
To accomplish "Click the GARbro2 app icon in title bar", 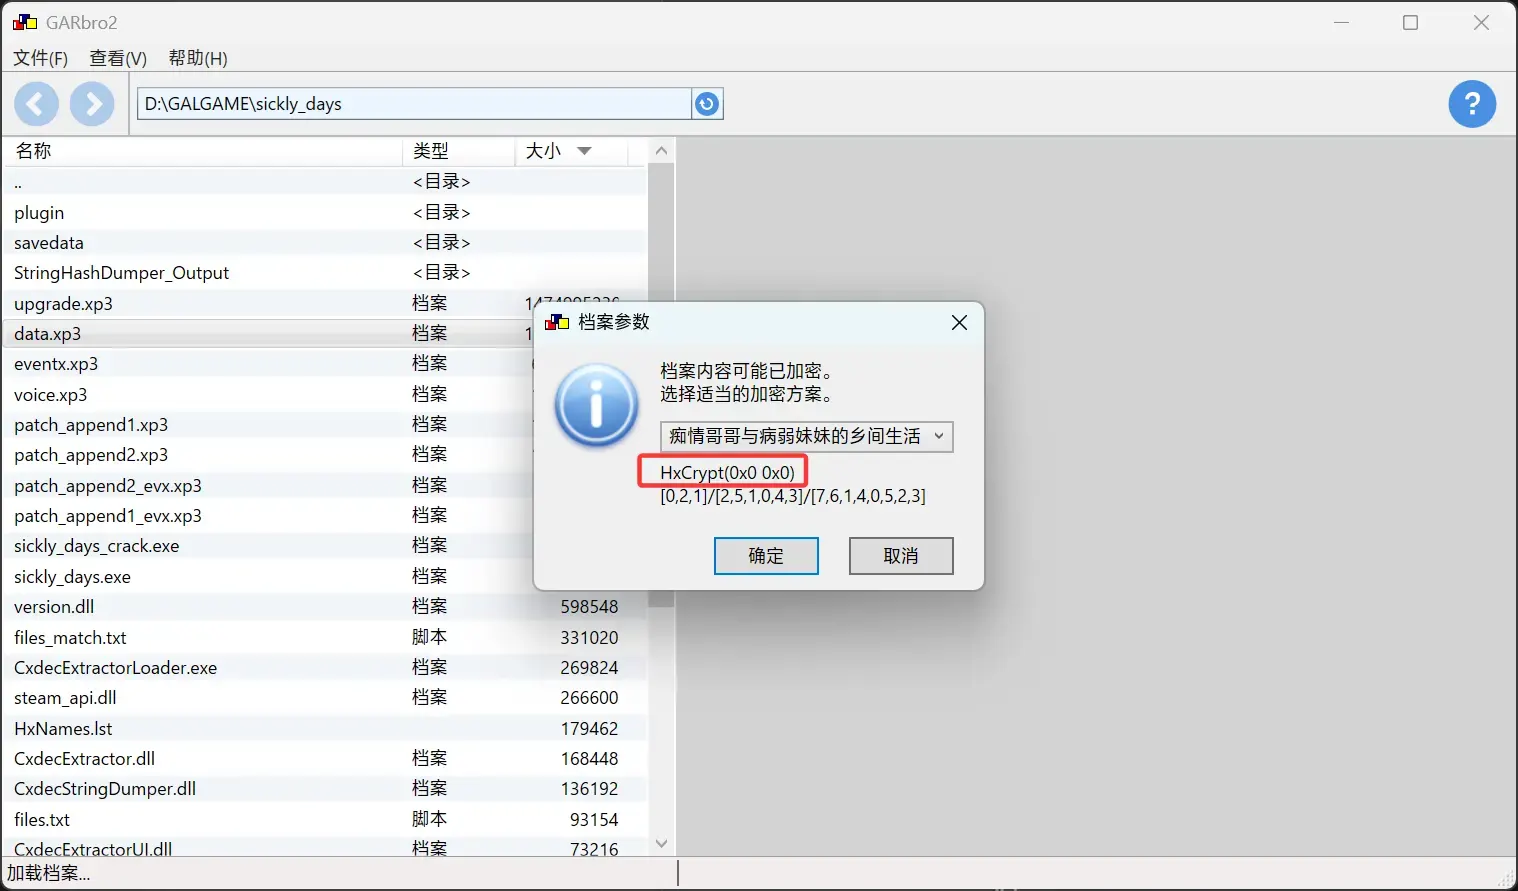I will click(25, 22).
